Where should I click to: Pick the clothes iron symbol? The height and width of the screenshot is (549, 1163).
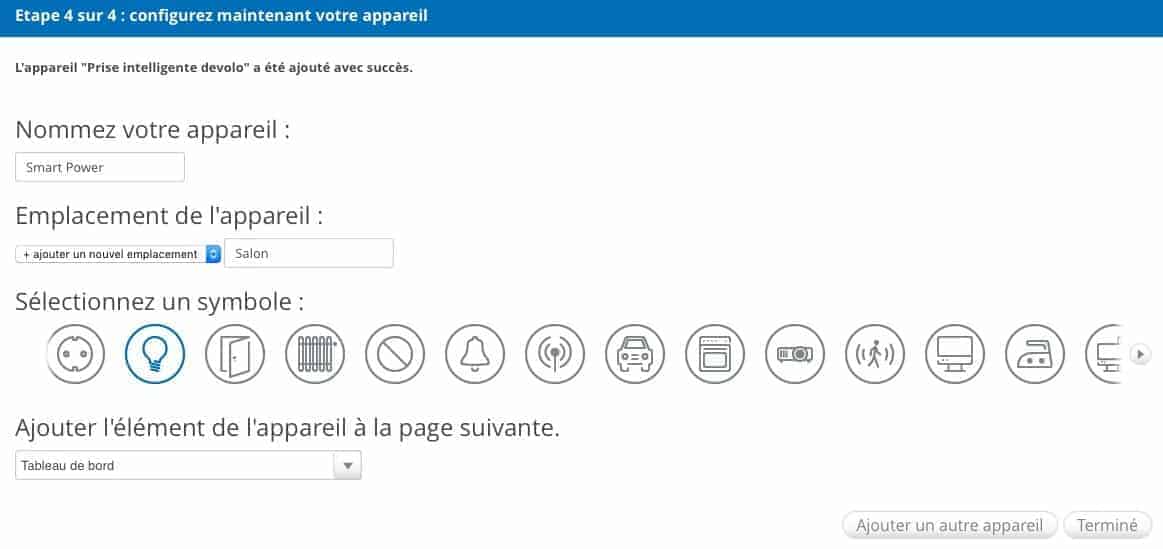pyautogui.click(x=1035, y=353)
